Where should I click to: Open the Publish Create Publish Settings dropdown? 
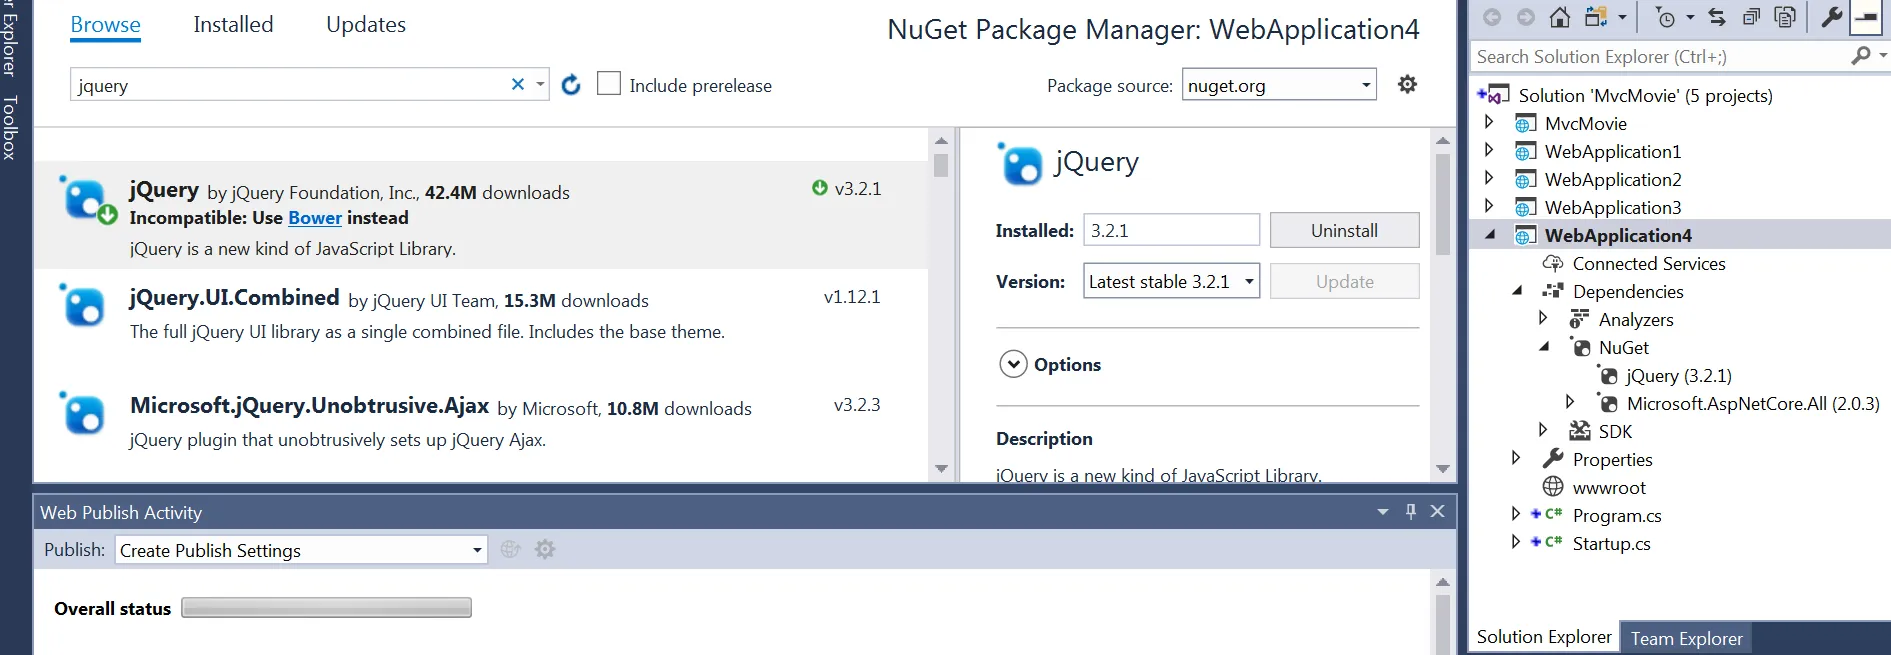[301, 550]
